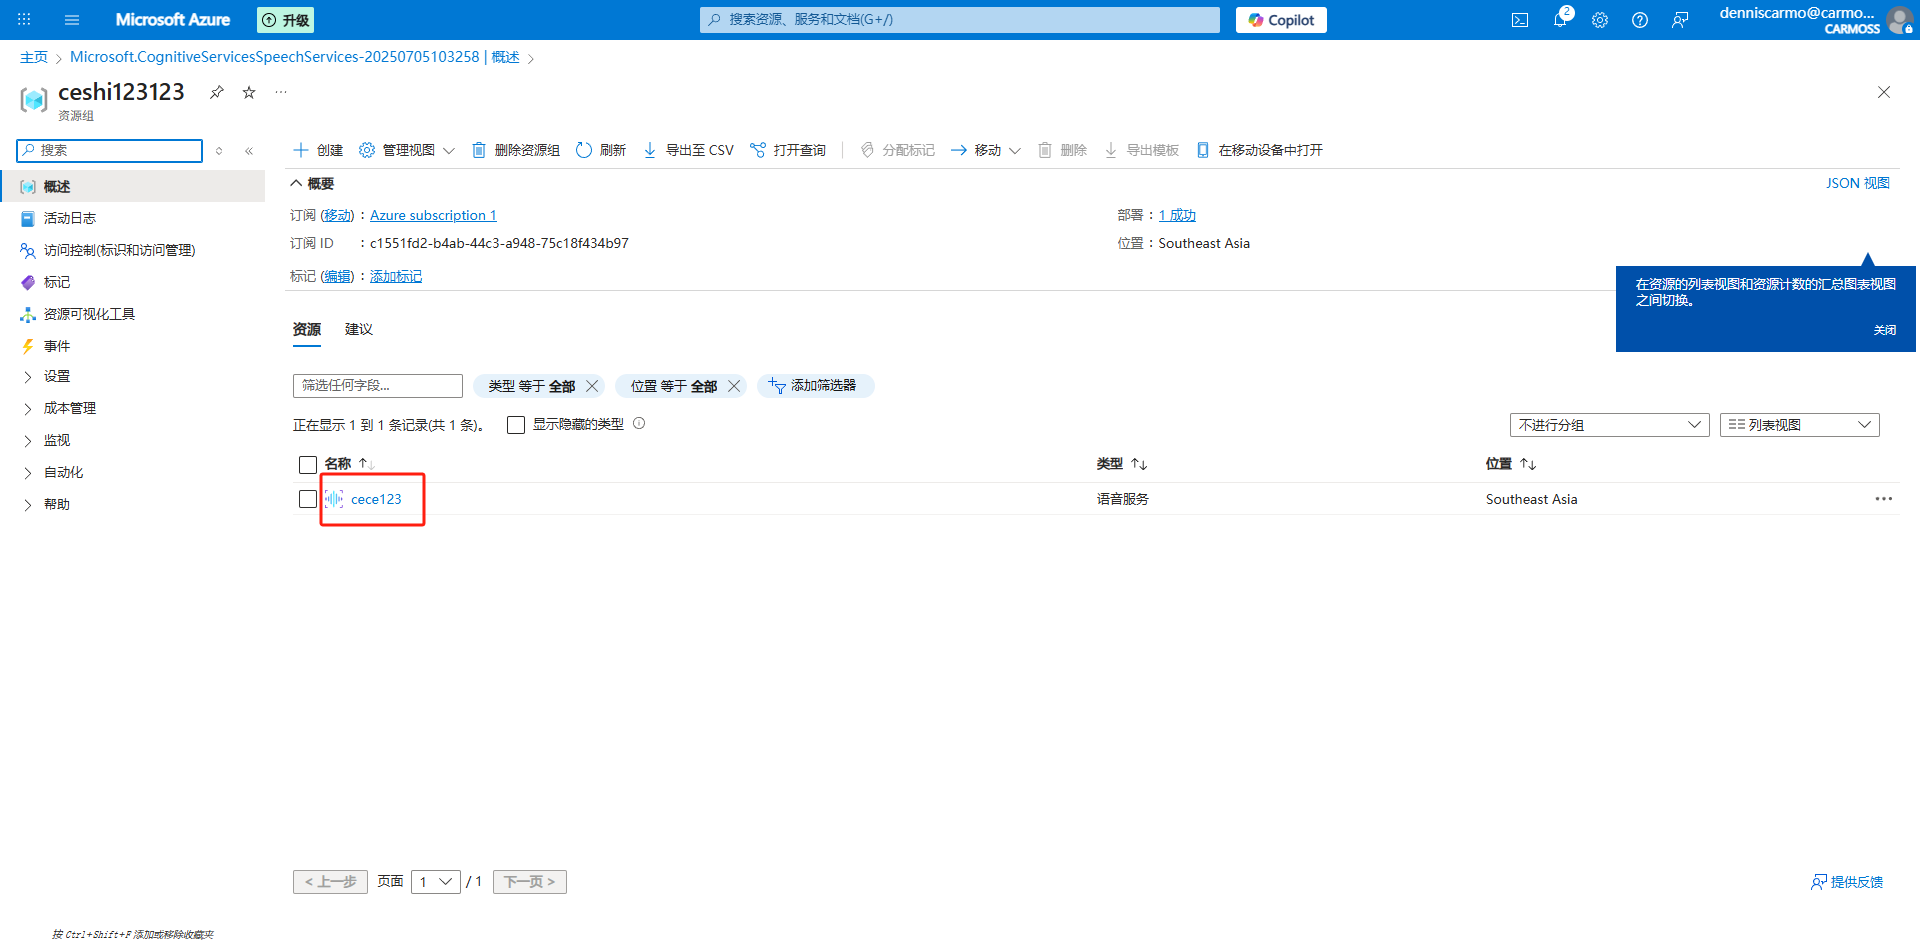Click 打开查询 open query button
Viewport: 1920px width, 945px height.
click(788, 150)
